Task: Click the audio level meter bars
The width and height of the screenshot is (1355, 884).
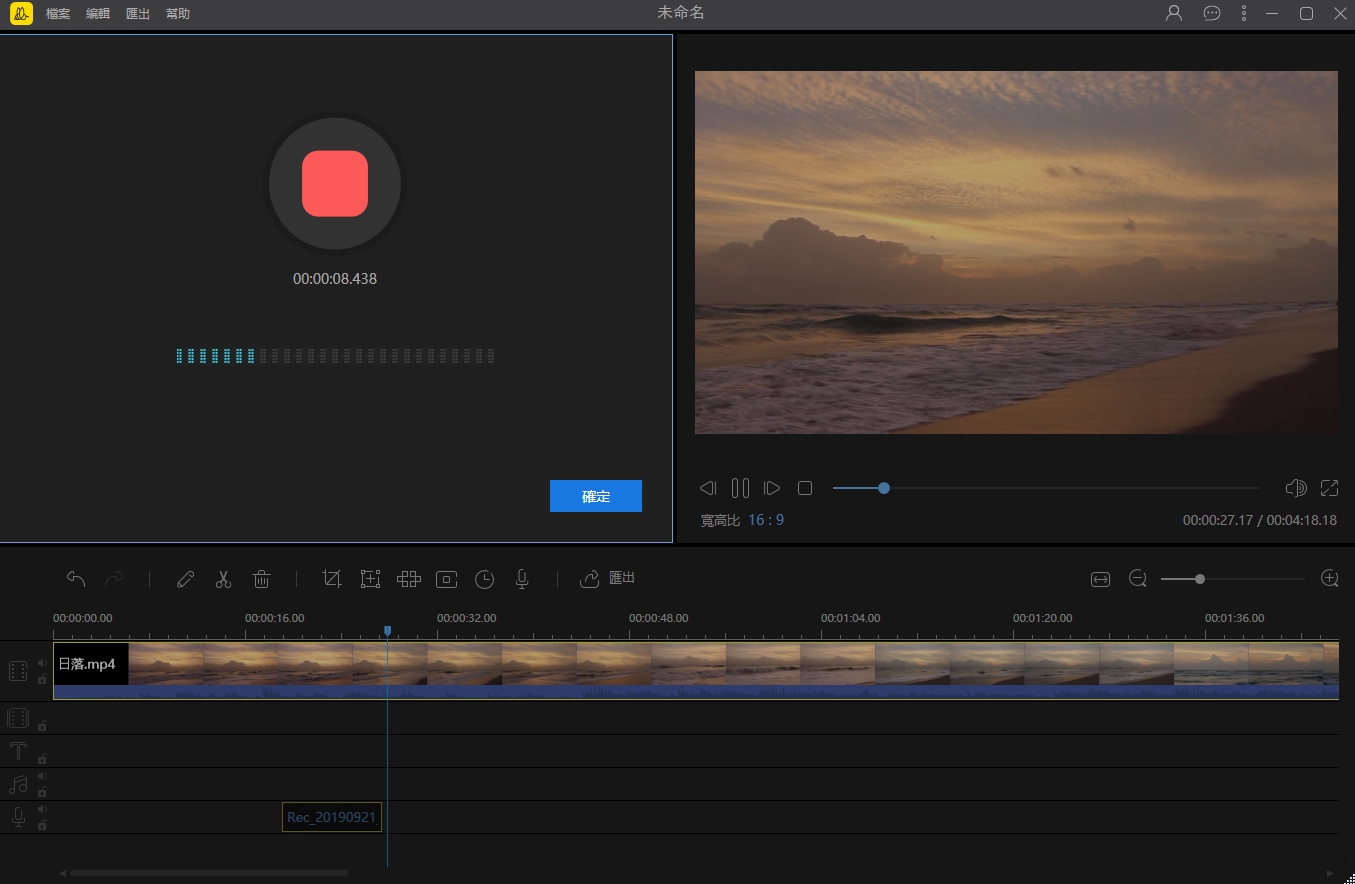Action: point(335,356)
